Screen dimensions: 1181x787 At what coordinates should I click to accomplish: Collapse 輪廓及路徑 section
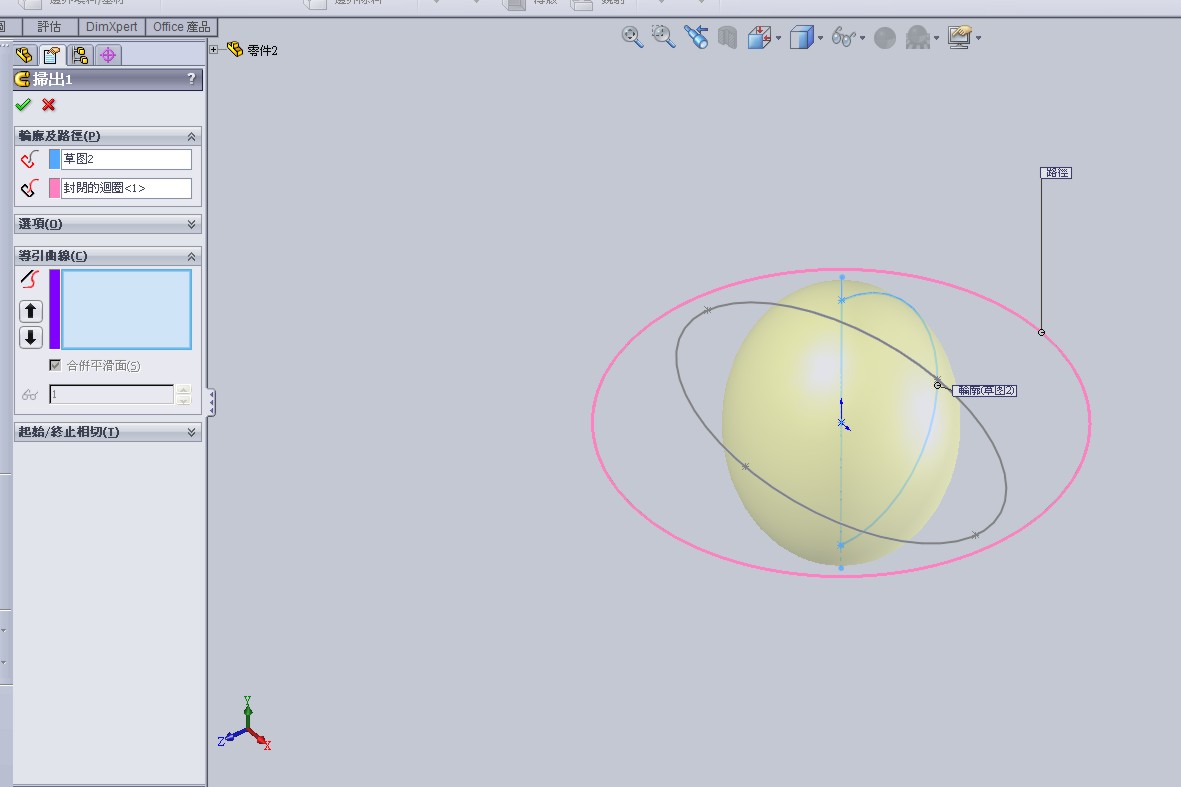pyautogui.click(x=191, y=136)
